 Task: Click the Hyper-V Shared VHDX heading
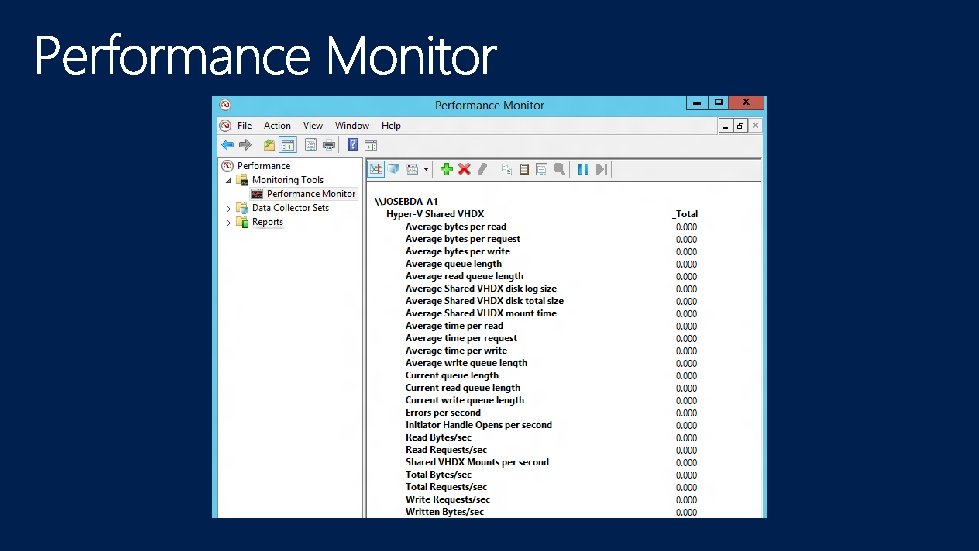click(x=435, y=214)
